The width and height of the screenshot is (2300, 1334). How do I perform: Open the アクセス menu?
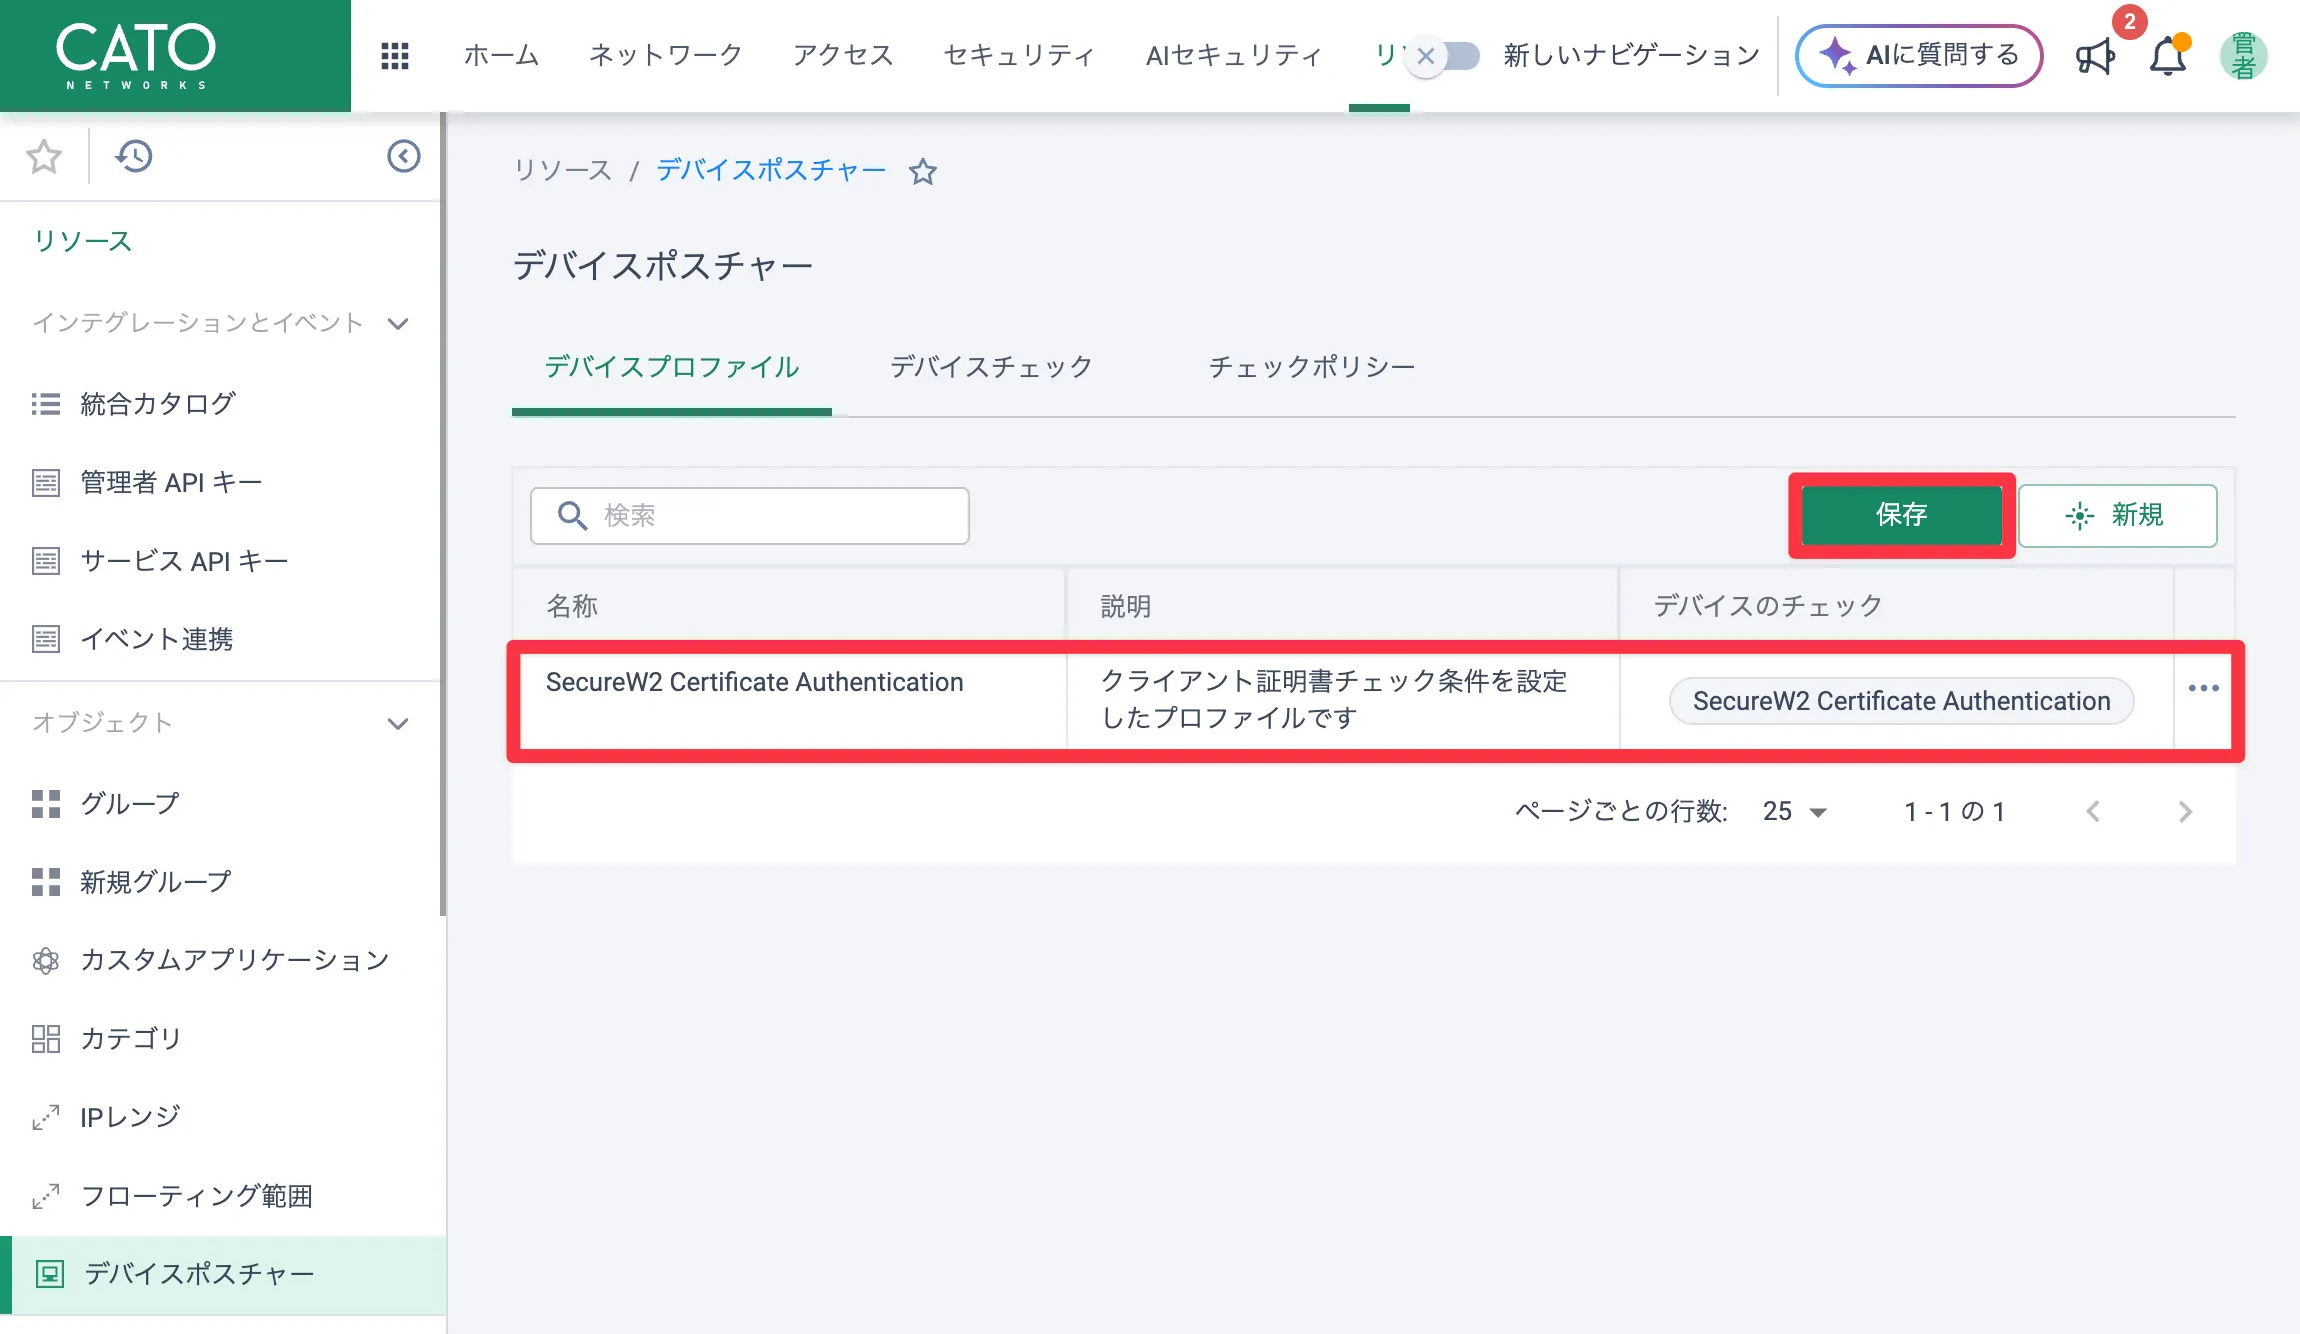843,55
